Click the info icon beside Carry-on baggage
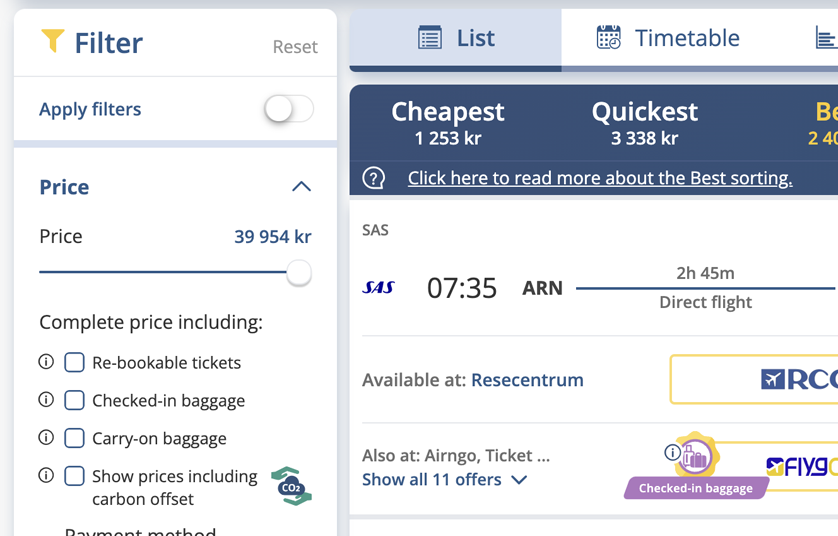 pos(46,438)
